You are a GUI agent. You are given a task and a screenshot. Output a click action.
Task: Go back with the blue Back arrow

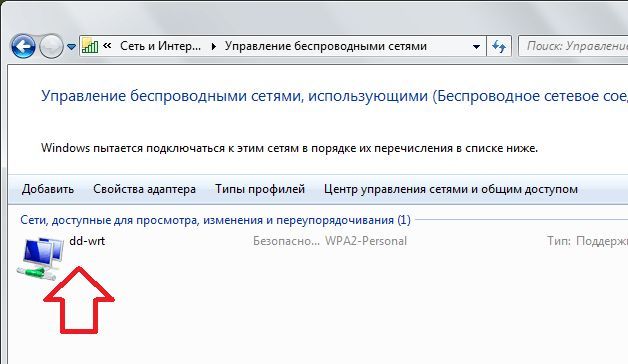(23, 46)
